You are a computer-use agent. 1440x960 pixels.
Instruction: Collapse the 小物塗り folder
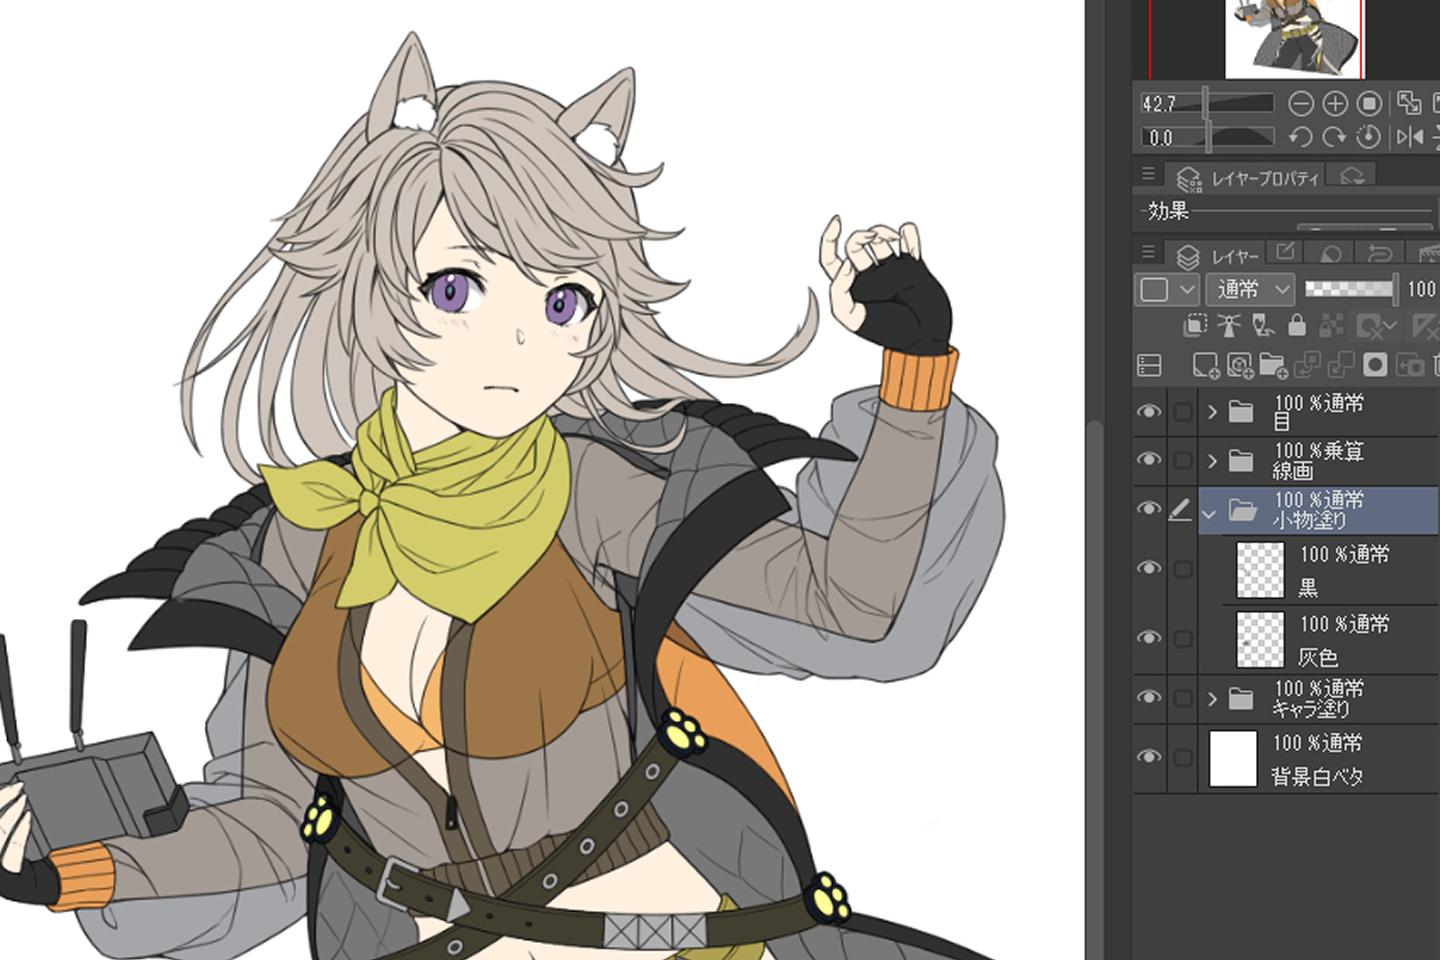pos(1209,513)
